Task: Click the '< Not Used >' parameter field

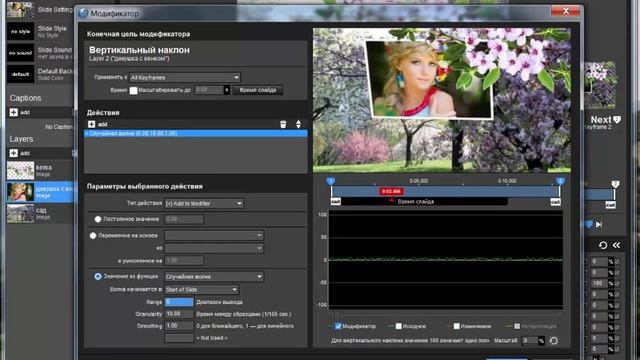Action: point(179,338)
